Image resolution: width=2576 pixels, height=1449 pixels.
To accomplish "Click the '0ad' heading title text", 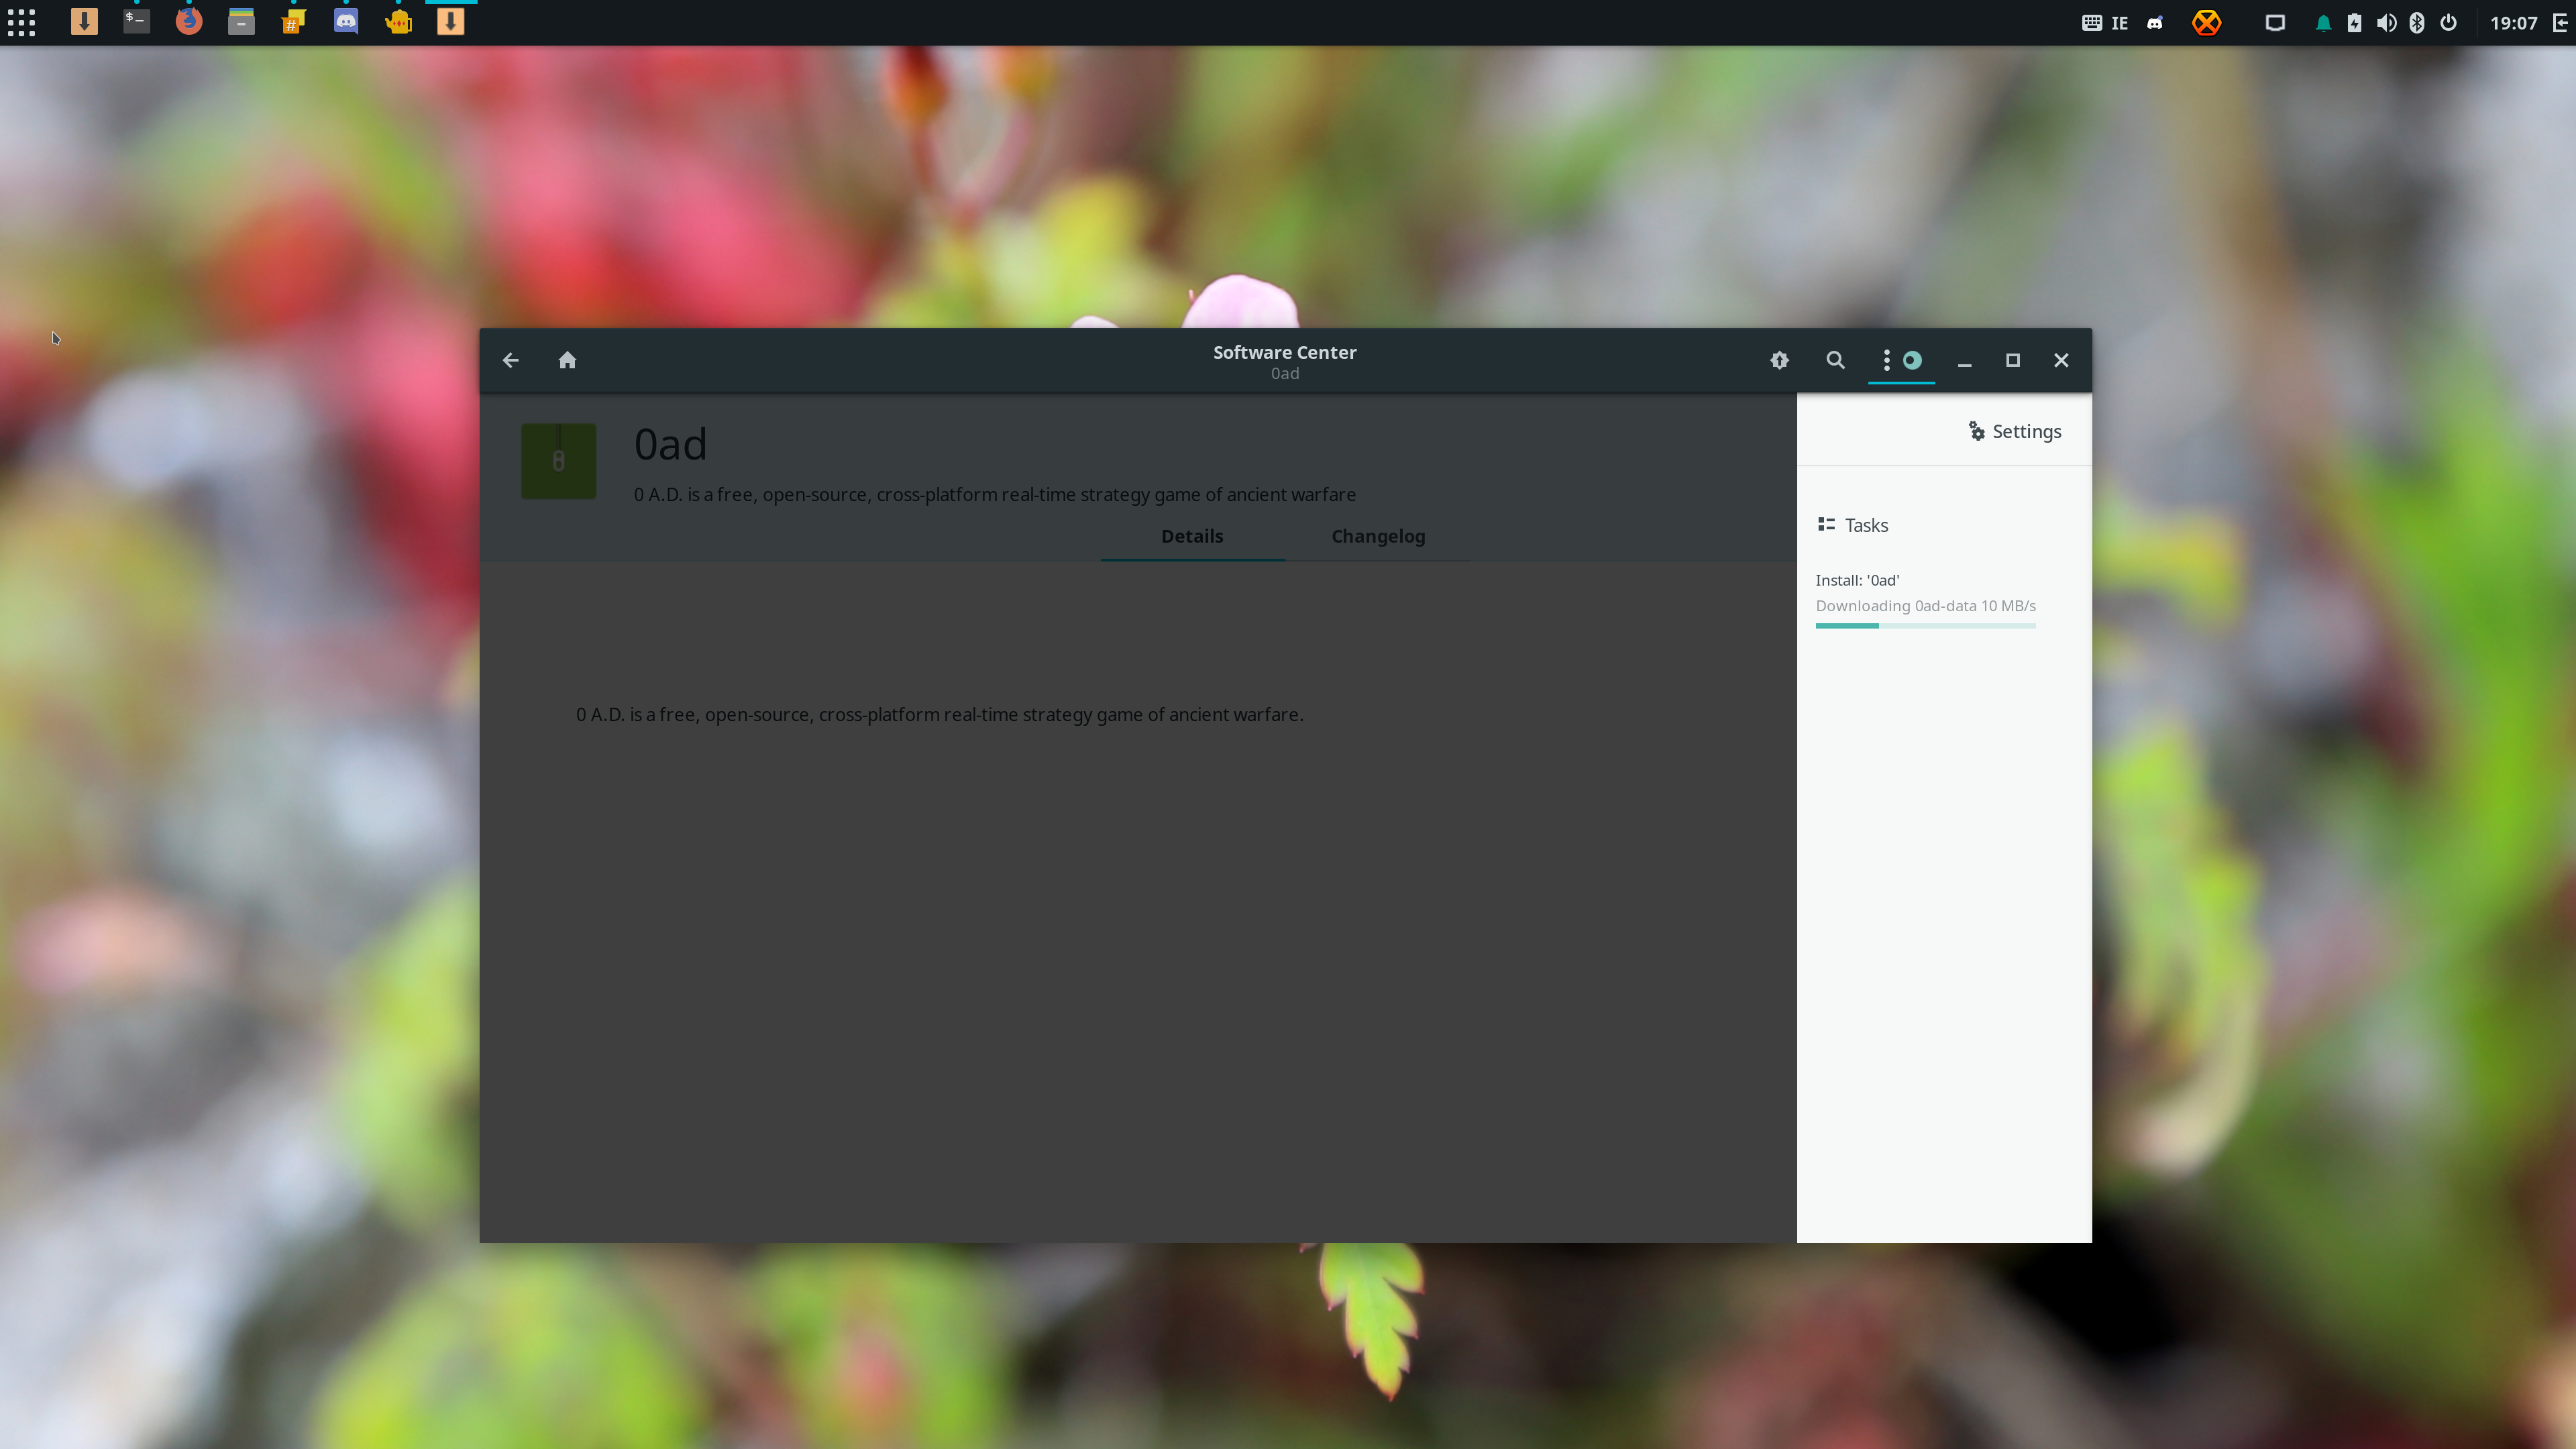I will [x=670, y=444].
